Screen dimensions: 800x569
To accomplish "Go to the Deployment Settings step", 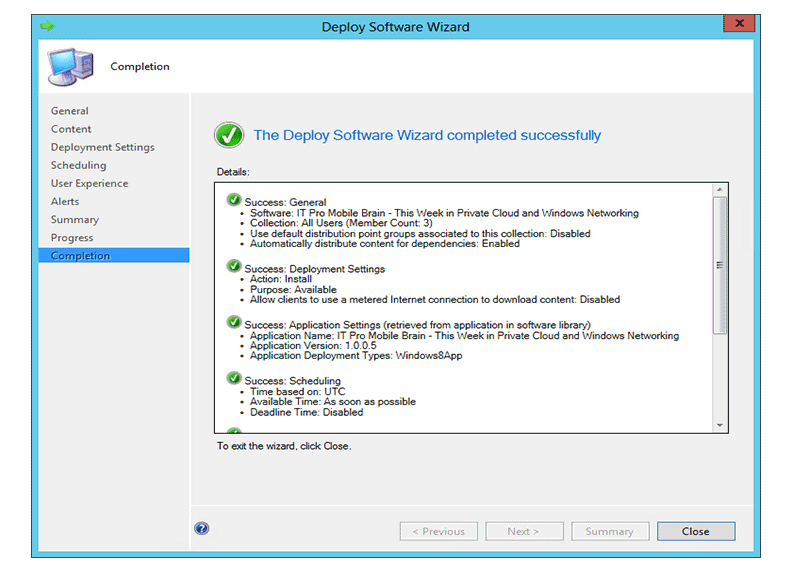I will 103,147.
